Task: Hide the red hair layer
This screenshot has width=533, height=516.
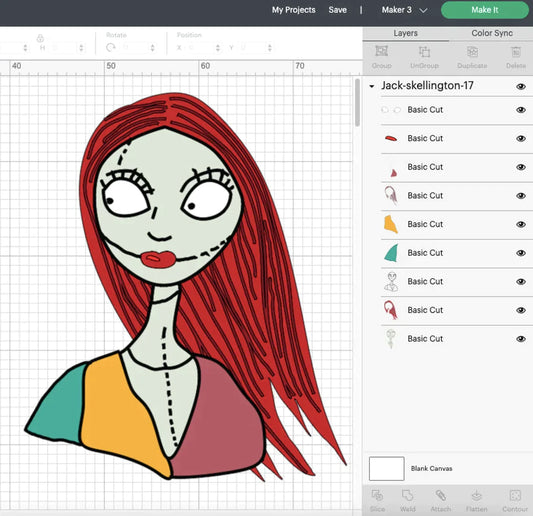Action: click(521, 310)
